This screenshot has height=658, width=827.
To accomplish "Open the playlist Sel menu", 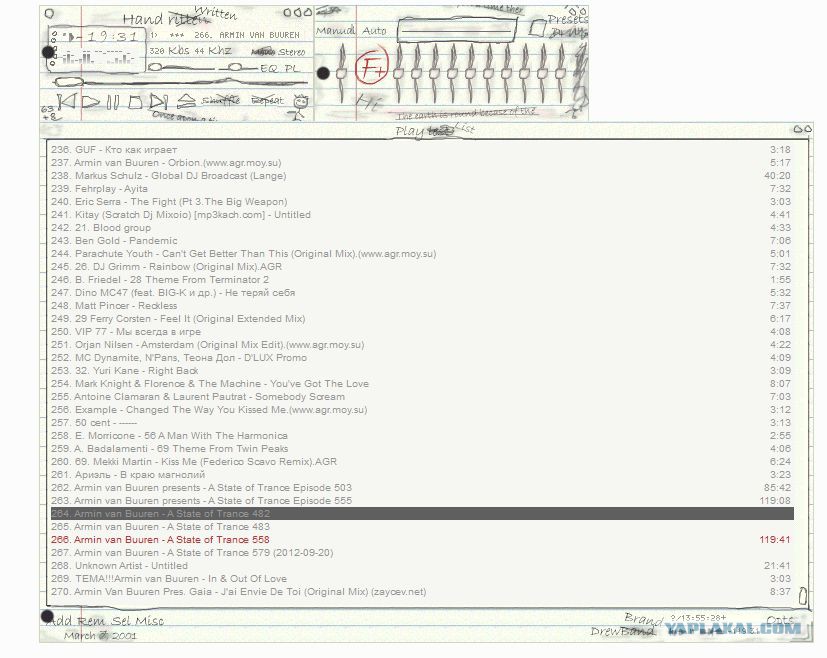I will [x=121, y=621].
